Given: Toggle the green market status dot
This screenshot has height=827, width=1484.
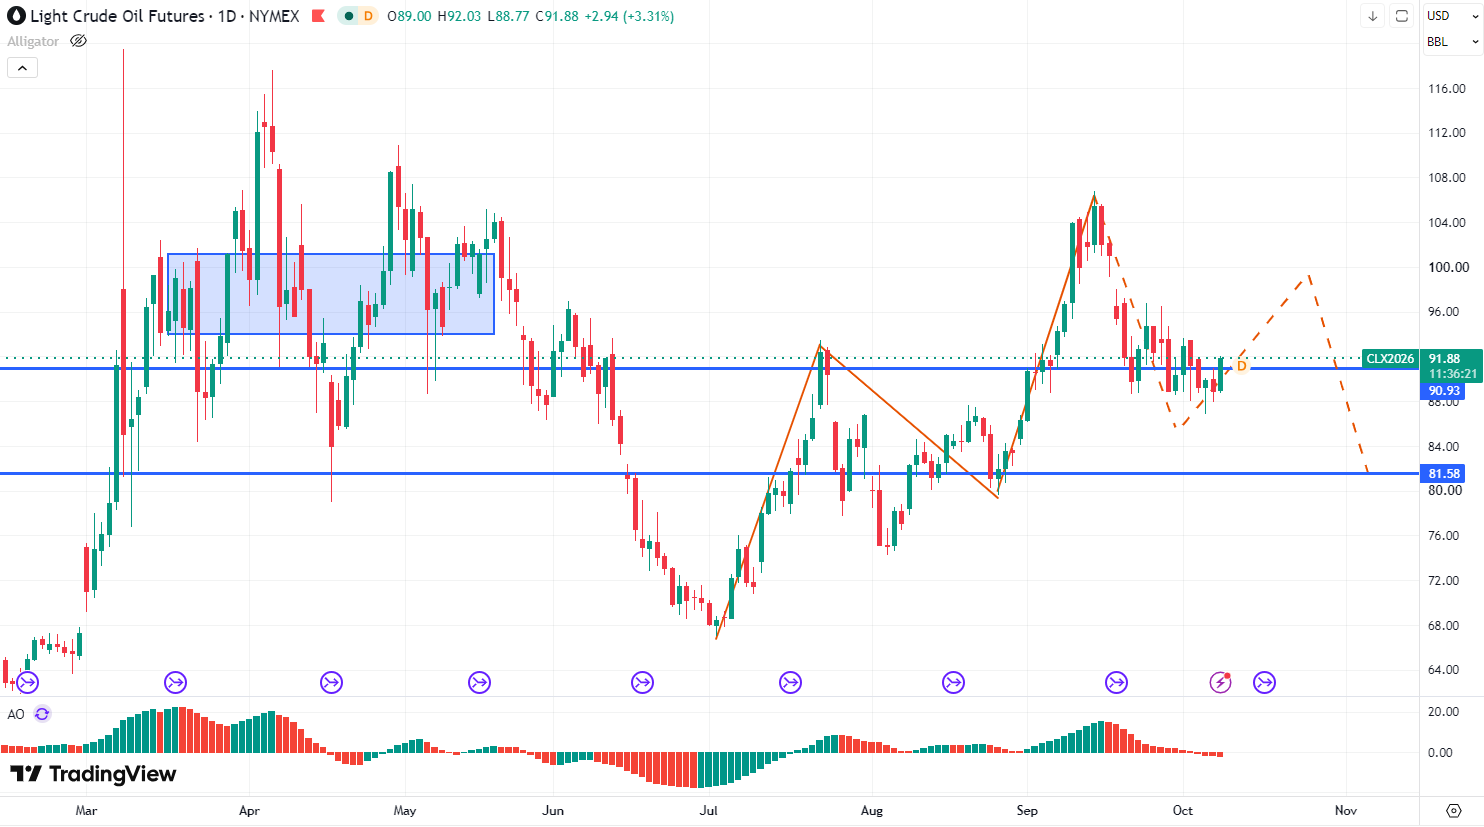Looking at the screenshot, I should (348, 16).
